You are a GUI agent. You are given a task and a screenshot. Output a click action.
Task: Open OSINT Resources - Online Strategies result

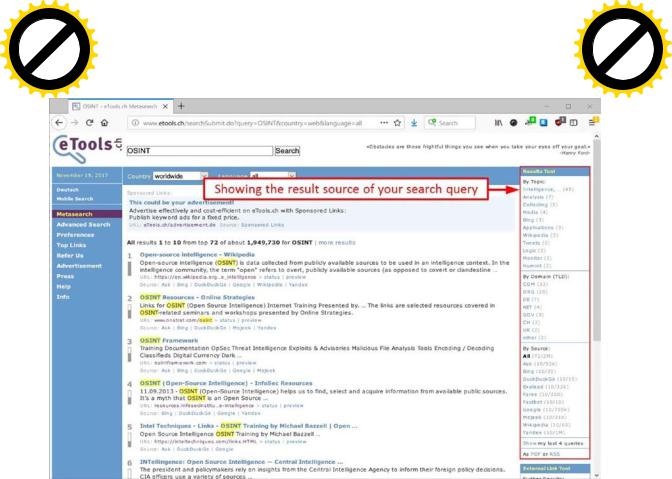click(x=197, y=297)
